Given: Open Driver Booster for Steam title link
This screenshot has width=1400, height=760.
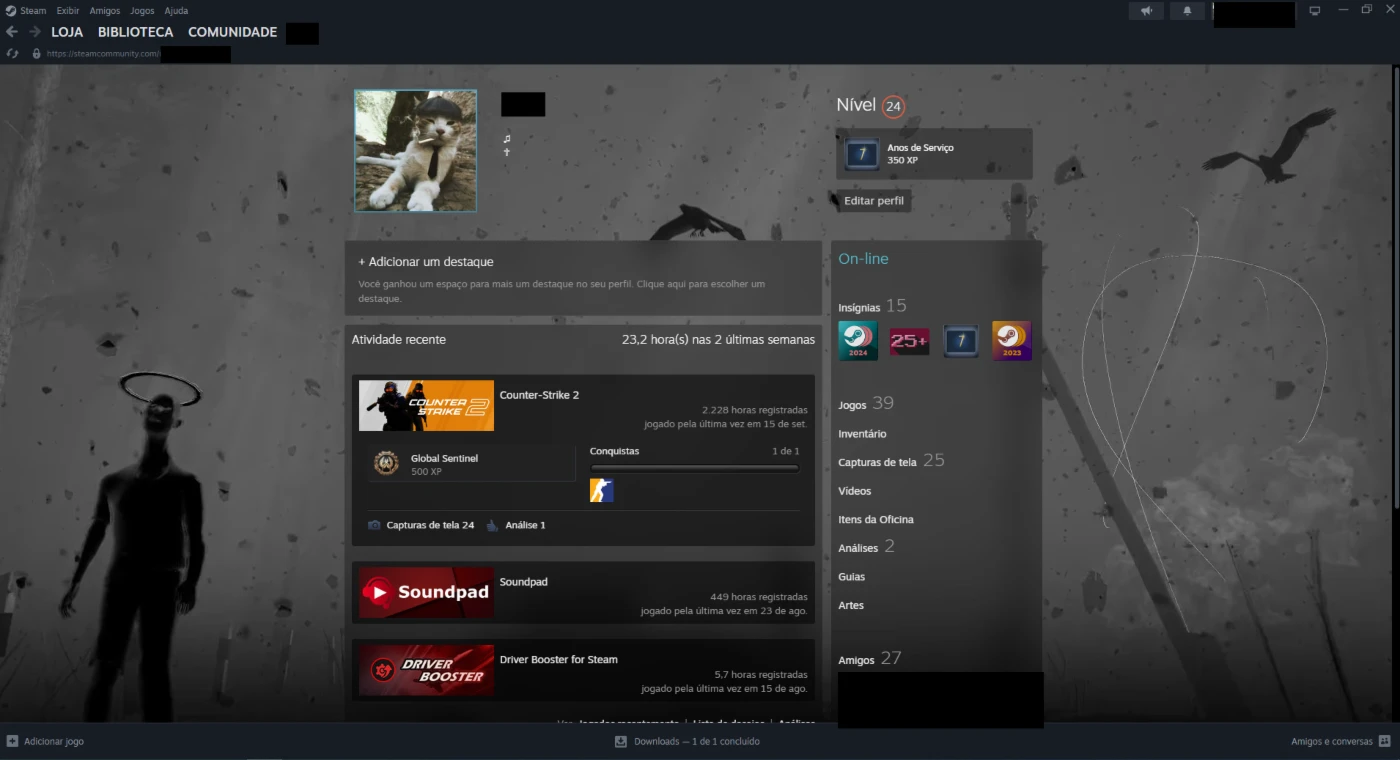Looking at the screenshot, I should point(559,660).
